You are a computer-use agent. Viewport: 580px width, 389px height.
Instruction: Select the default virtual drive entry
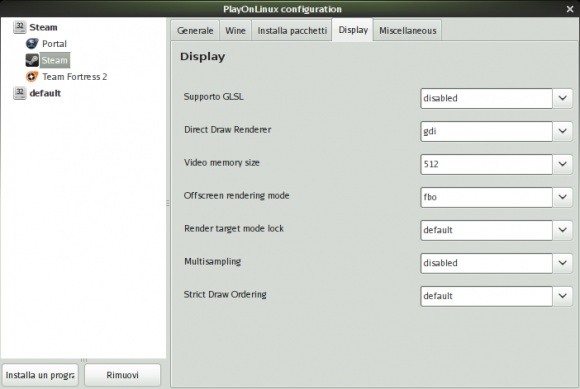click(45, 93)
